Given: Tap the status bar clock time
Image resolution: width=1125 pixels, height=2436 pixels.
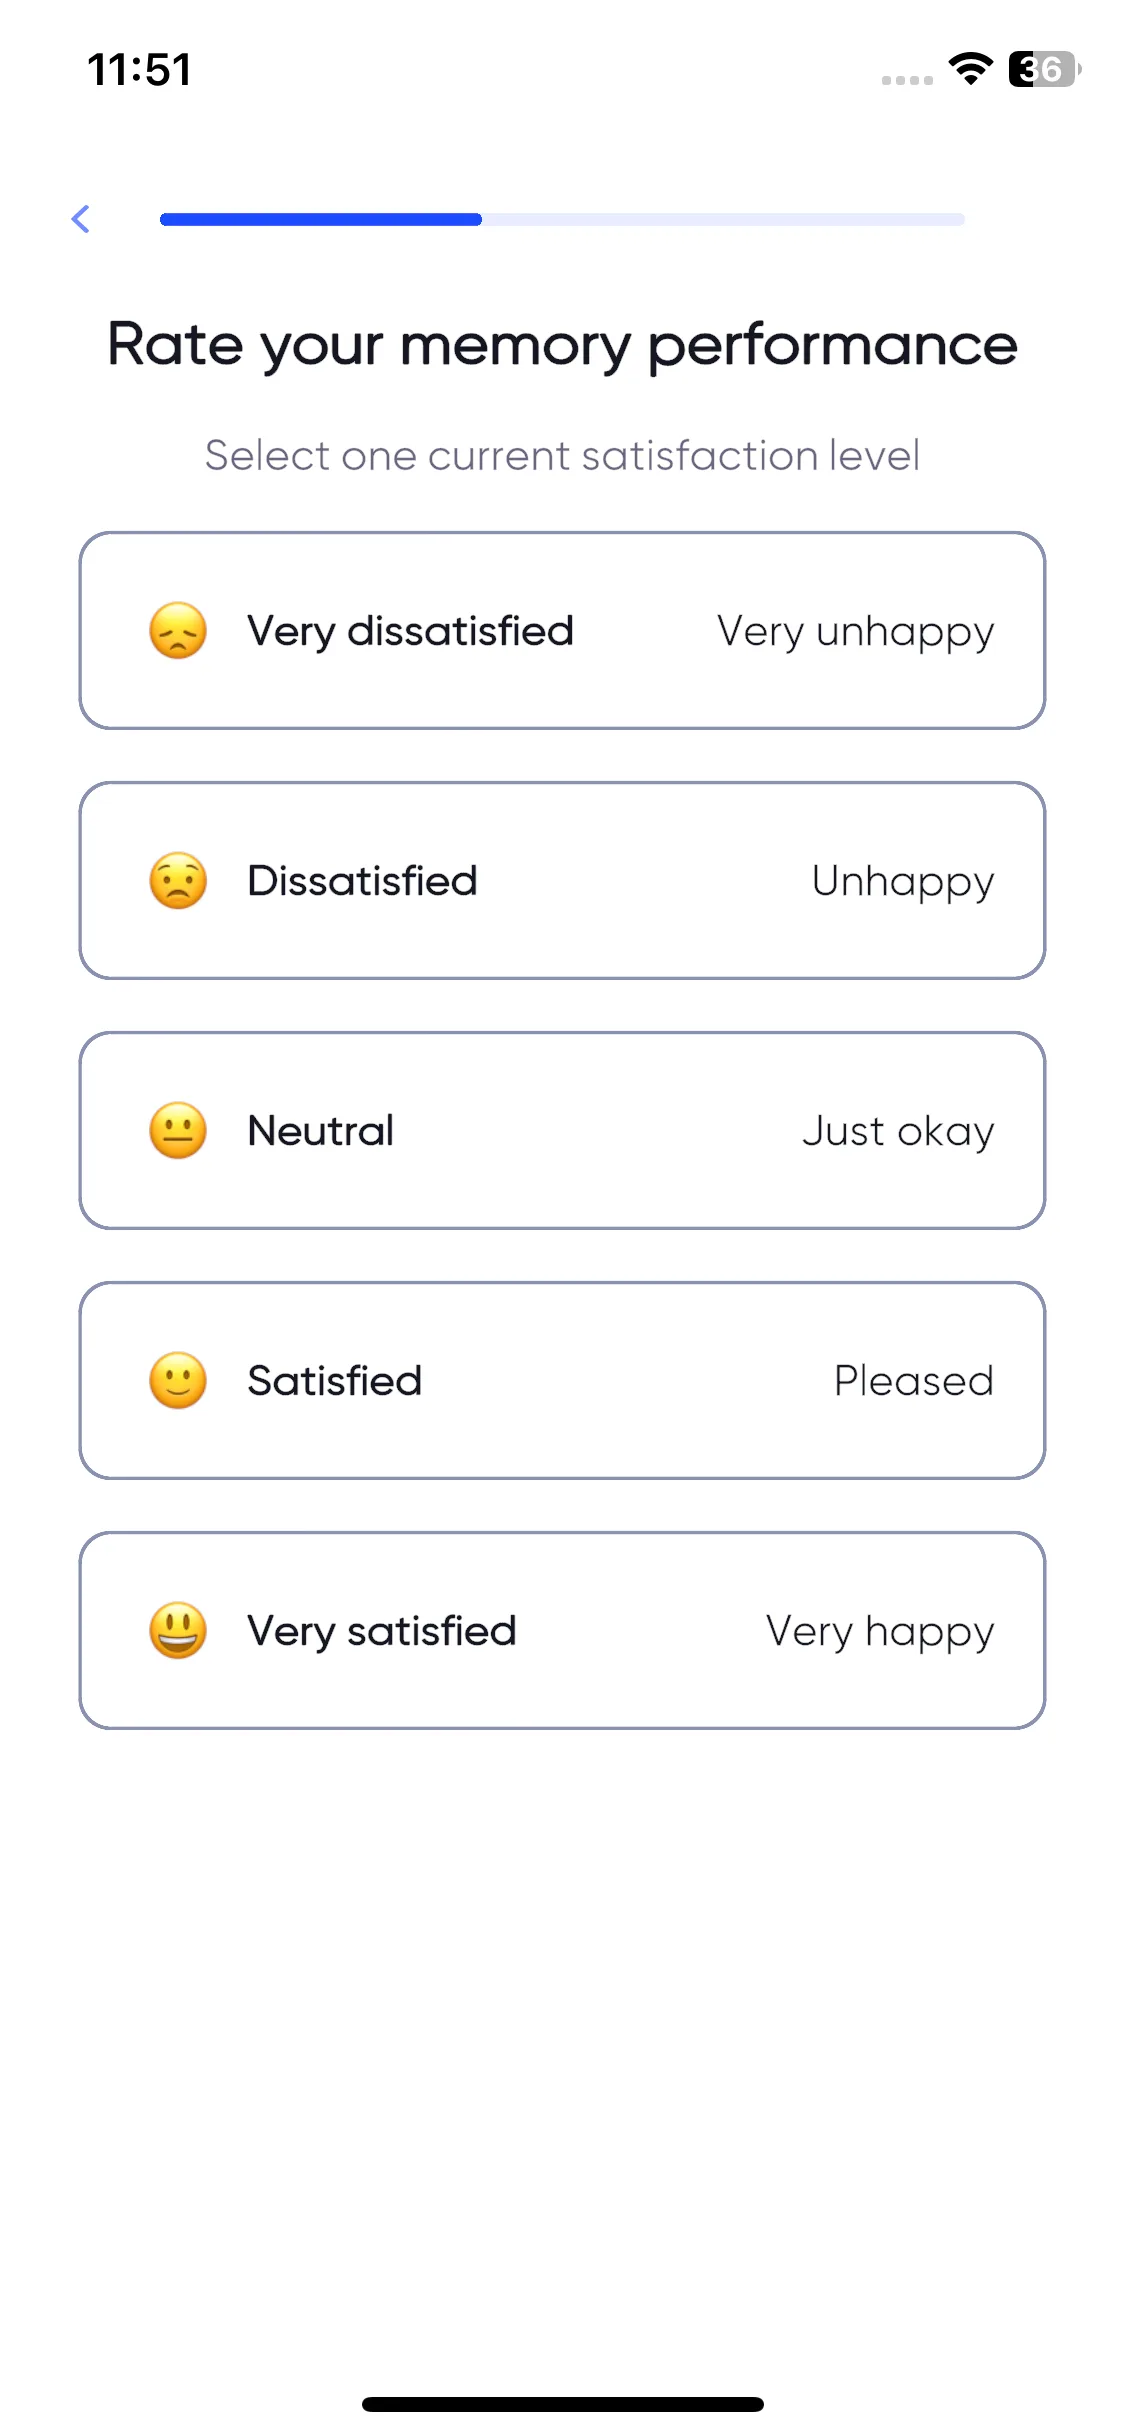Looking at the screenshot, I should pos(139,69).
